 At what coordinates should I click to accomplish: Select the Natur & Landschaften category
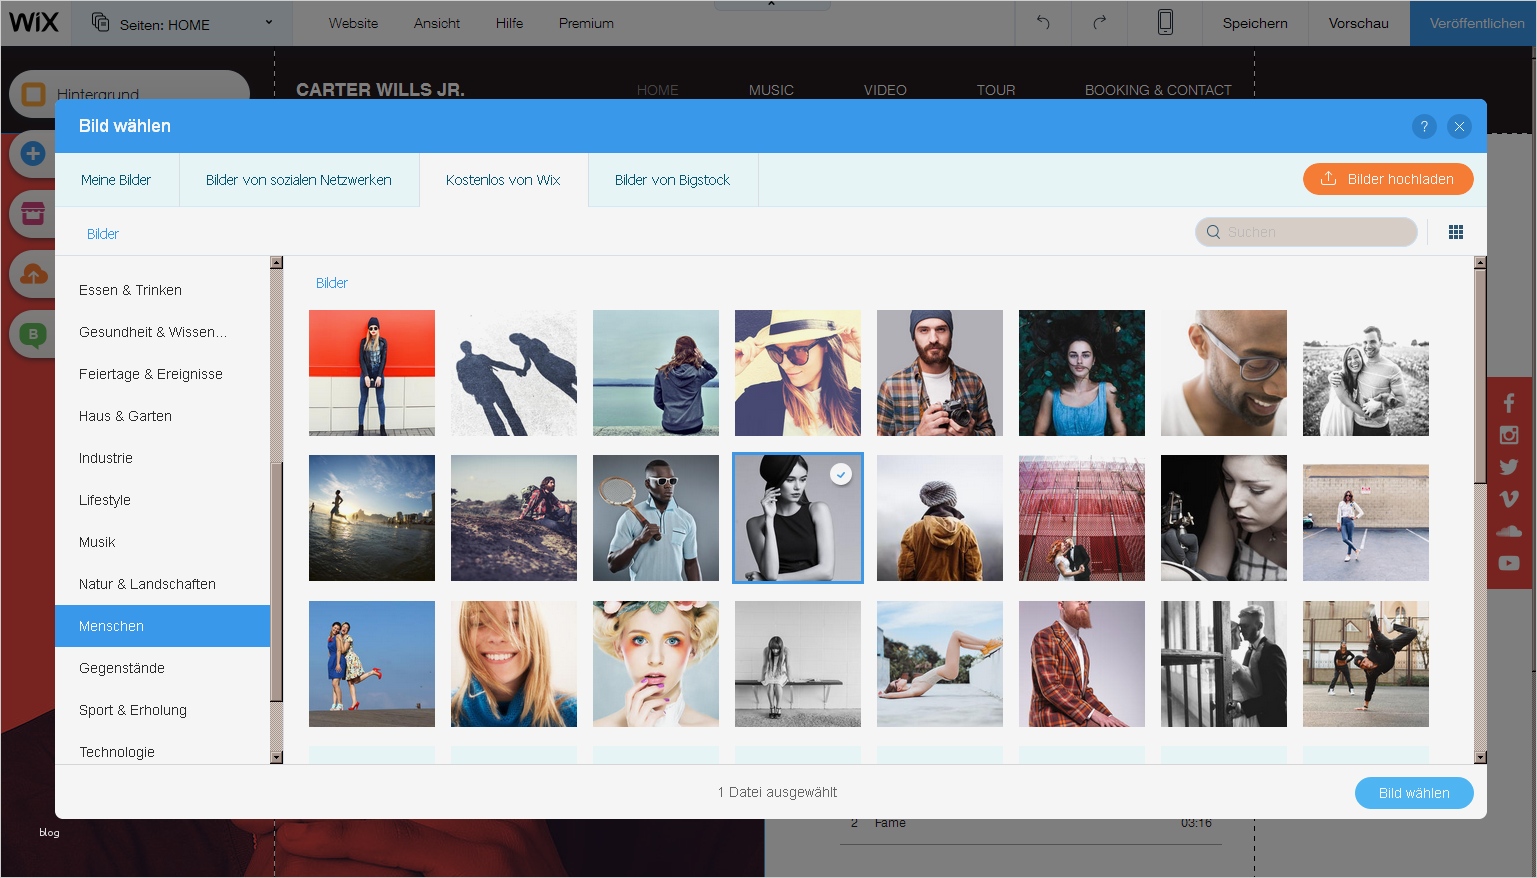(163, 584)
